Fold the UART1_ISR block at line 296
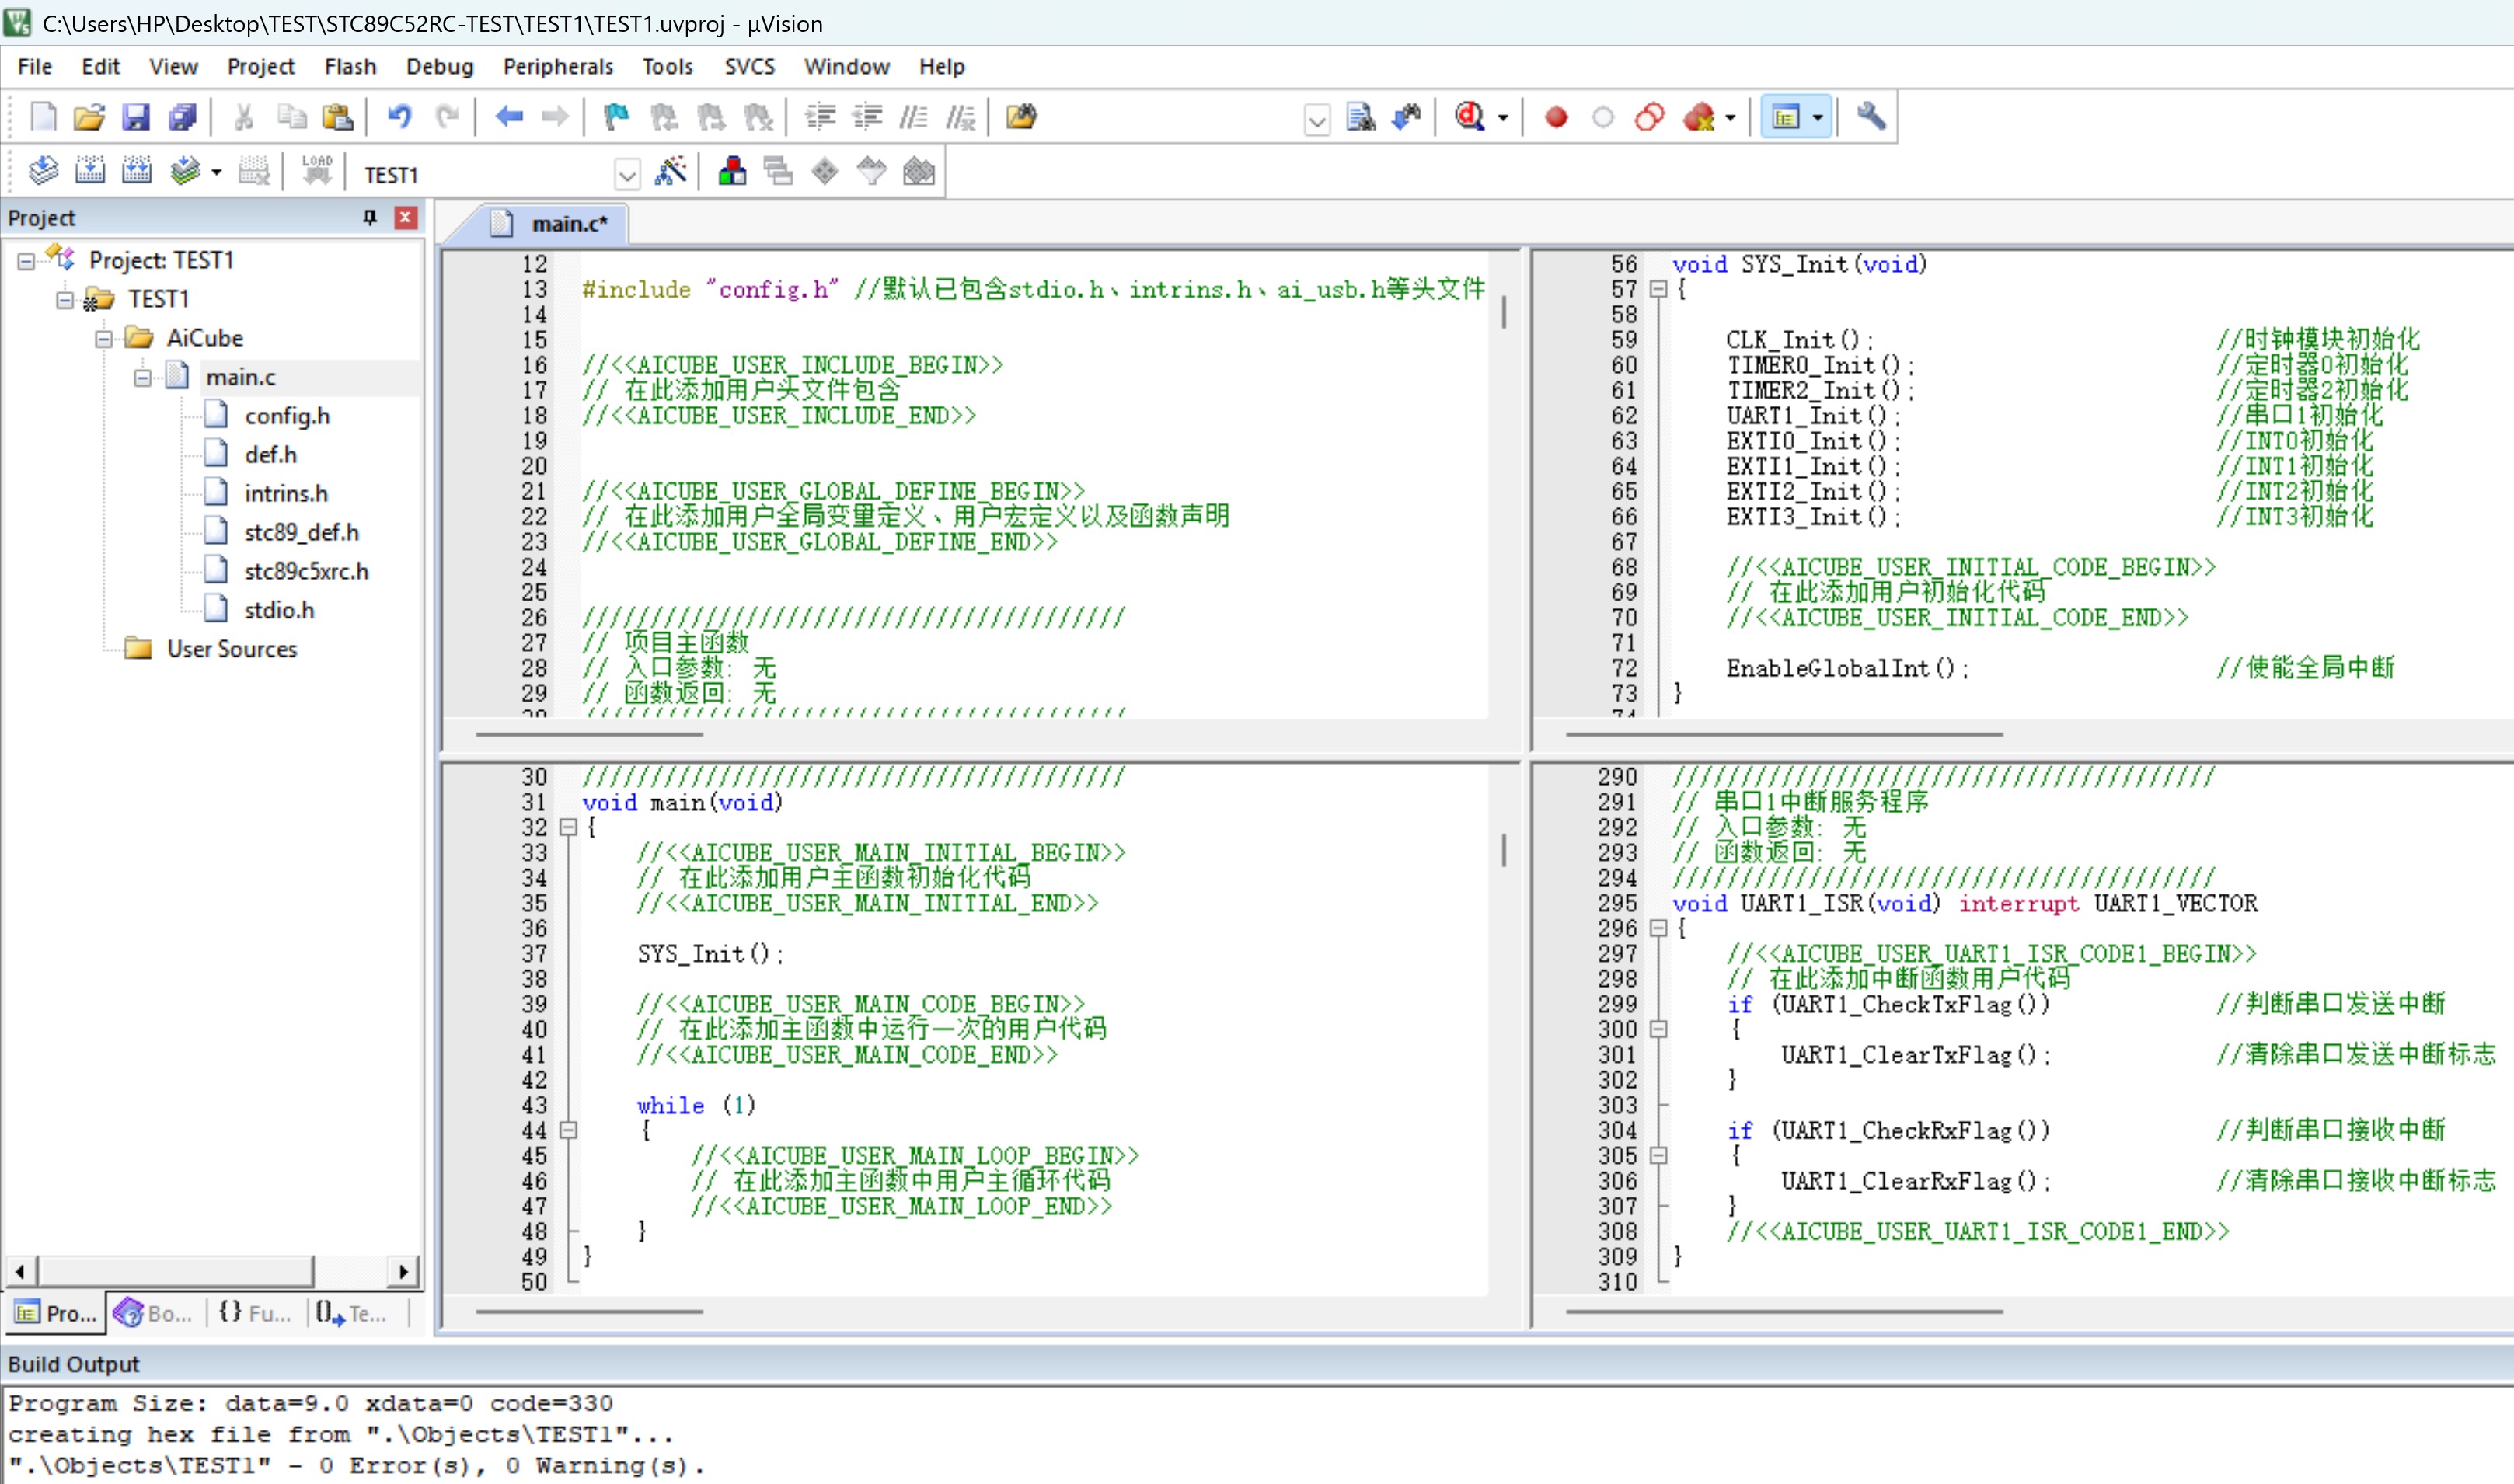 [x=1658, y=929]
